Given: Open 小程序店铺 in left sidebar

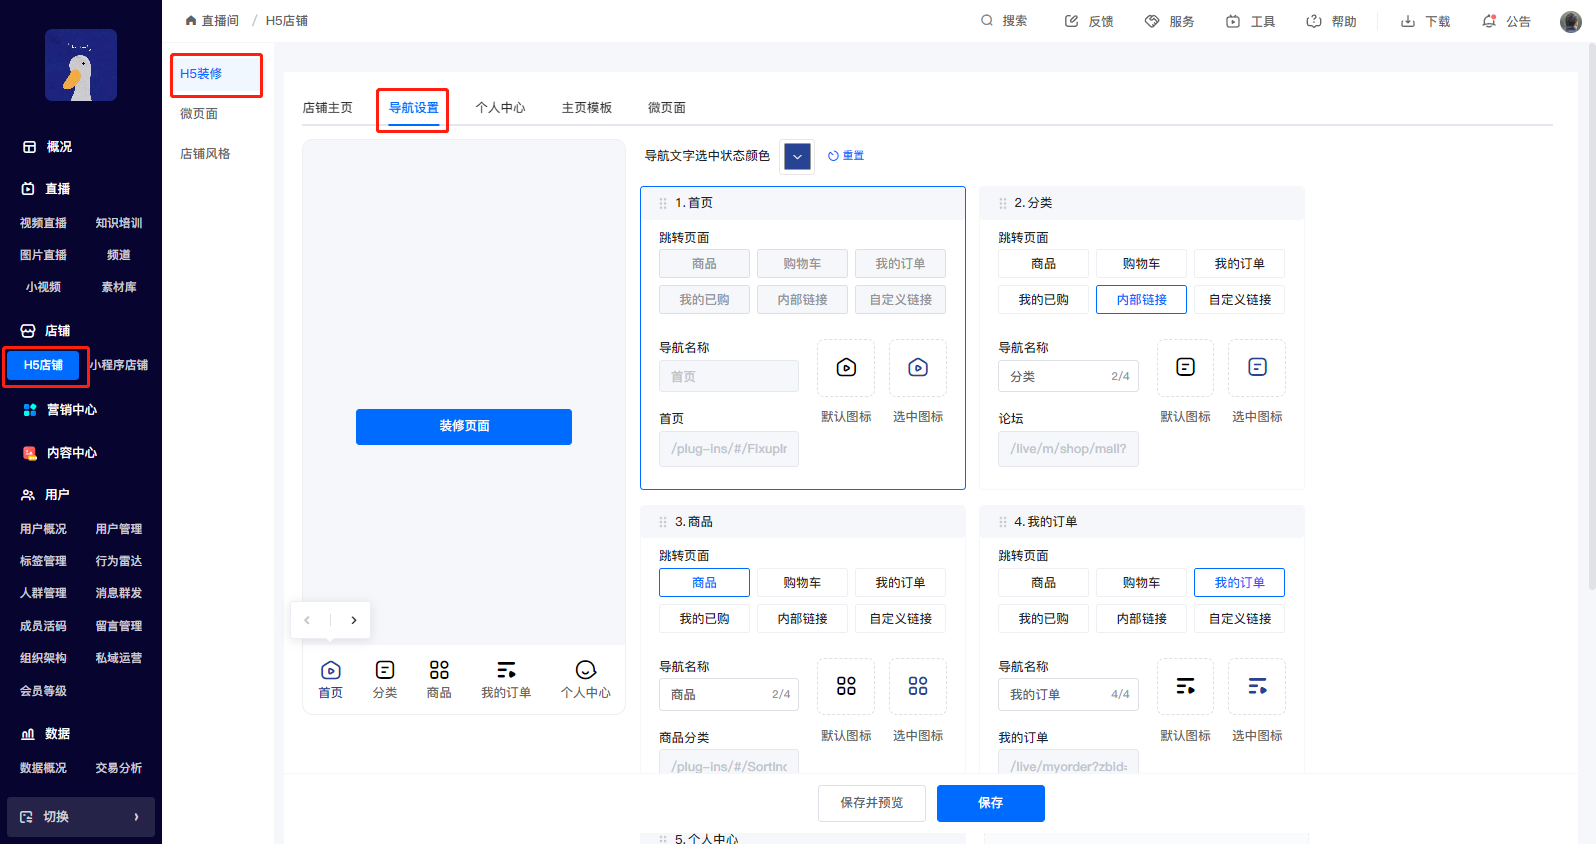Looking at the screenshot, I should pyautogui.click(x=119, y=366).
